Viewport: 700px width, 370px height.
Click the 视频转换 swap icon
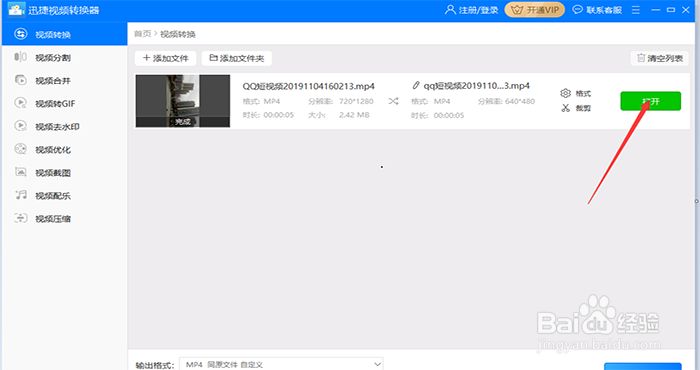tap(21, 34)
